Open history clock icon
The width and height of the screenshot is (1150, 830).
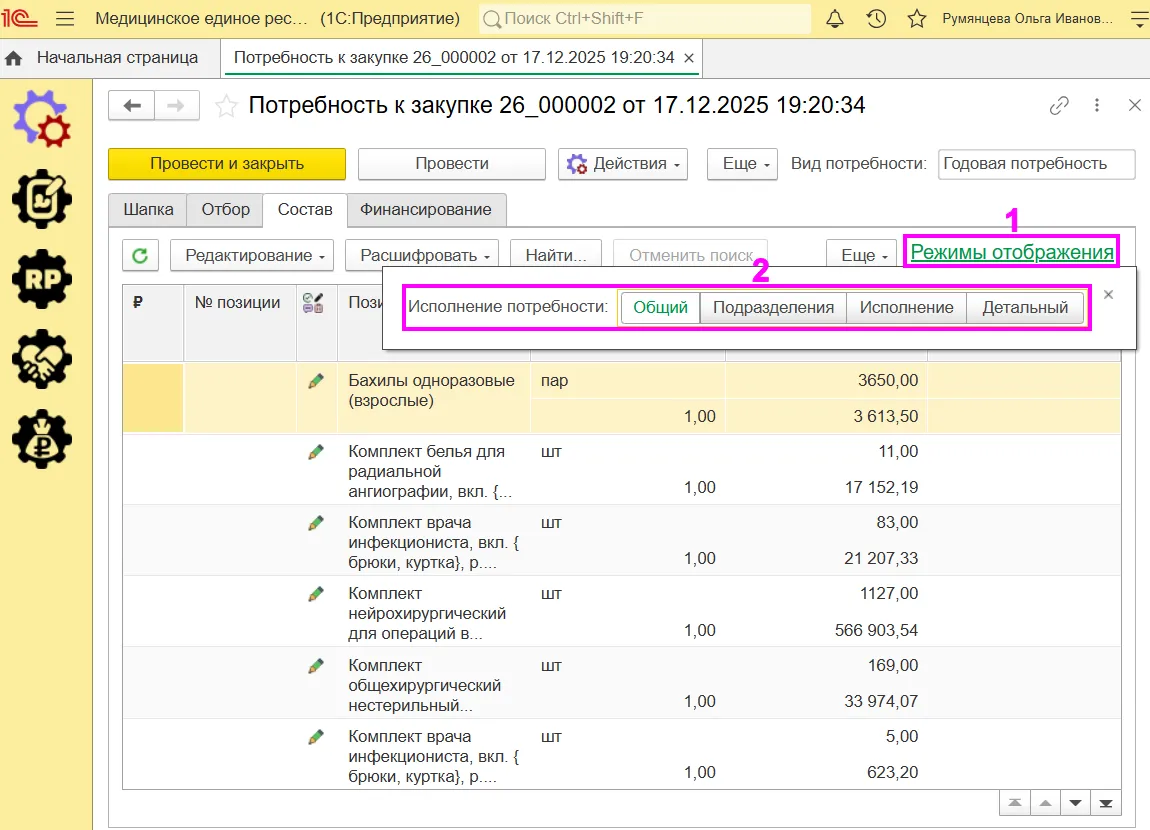(876, 18)
